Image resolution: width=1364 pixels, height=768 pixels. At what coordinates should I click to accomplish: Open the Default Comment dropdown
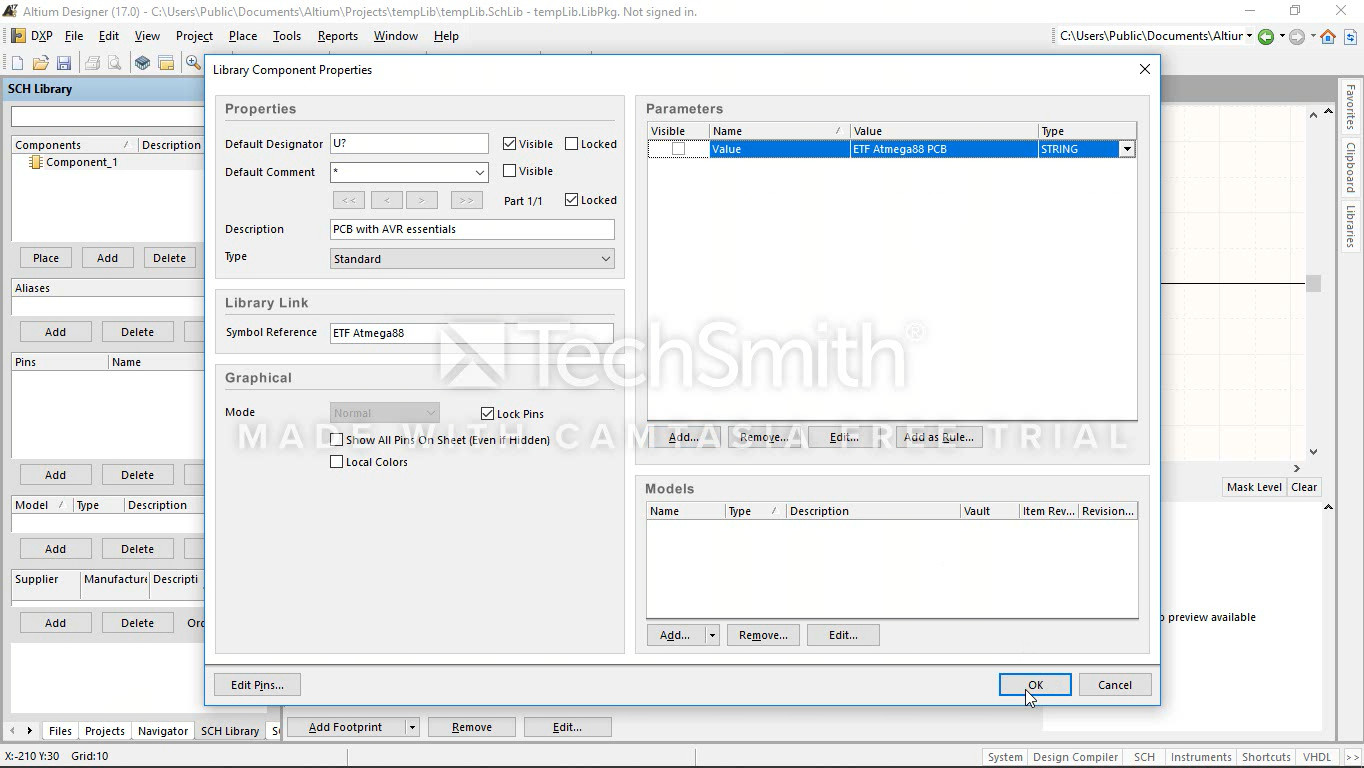pos(479,172)
